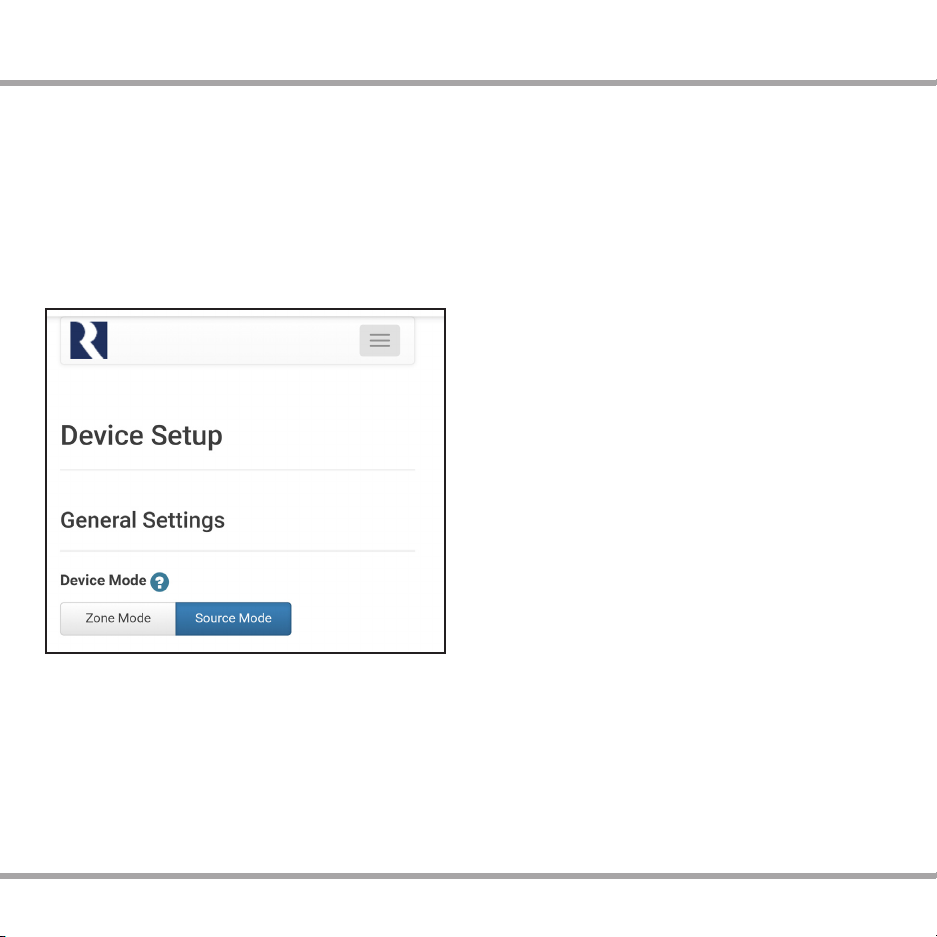
Task: Click the Russound R logo
Action: point(88,340)
